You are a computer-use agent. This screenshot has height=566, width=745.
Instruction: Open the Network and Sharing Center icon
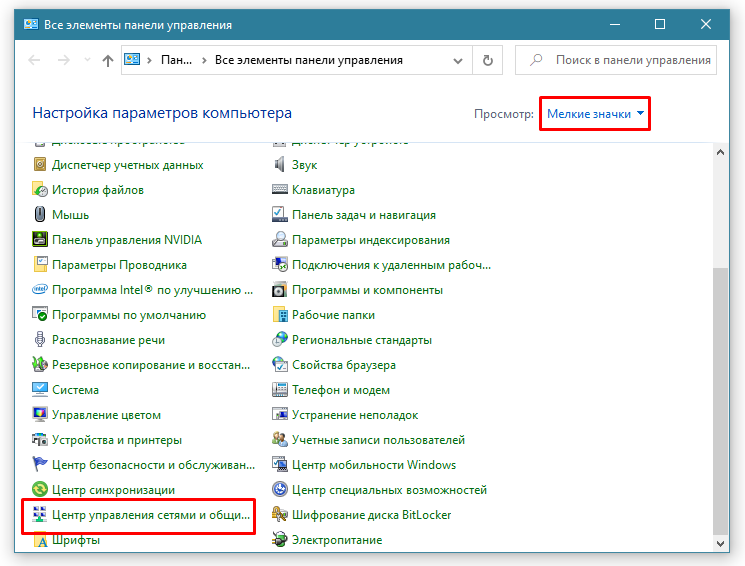click(40, 515)
